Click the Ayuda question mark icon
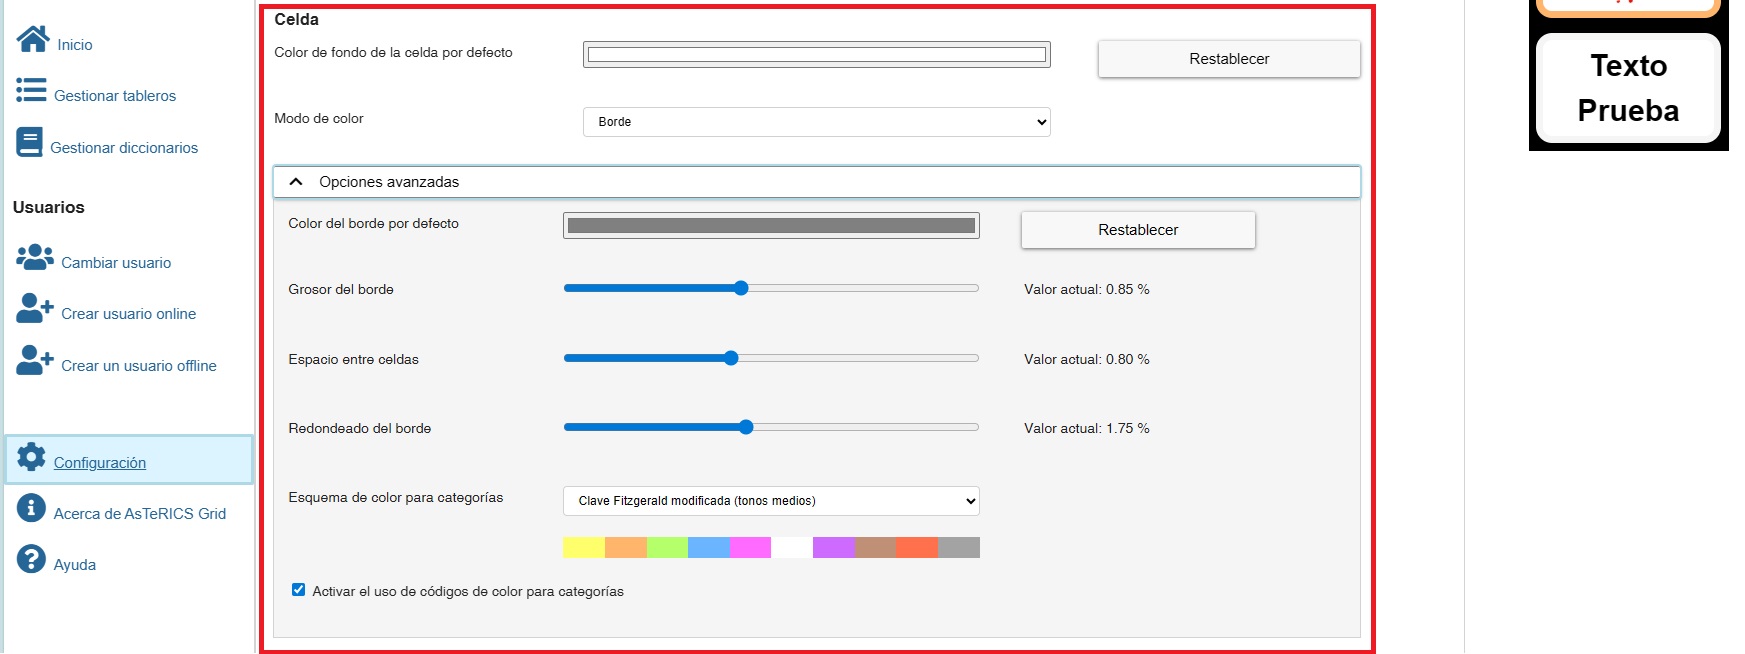The height and width of the screenshot is (654, 1745). [31, 559]
